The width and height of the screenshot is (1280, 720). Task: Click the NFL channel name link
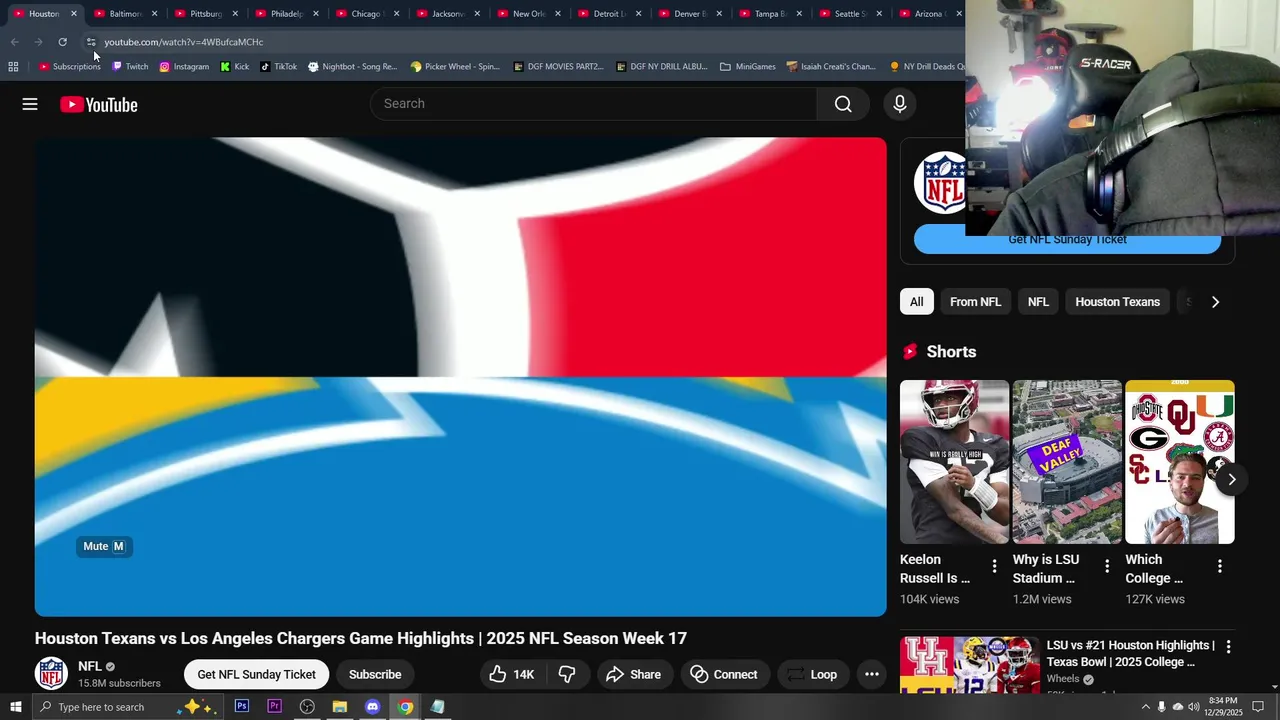[90, 666]
